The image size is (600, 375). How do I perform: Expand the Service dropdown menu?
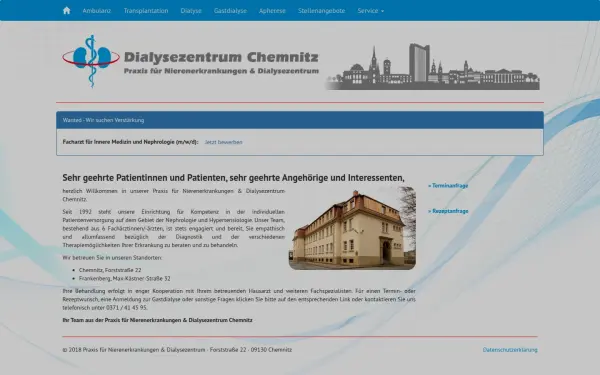coord(370,11)
